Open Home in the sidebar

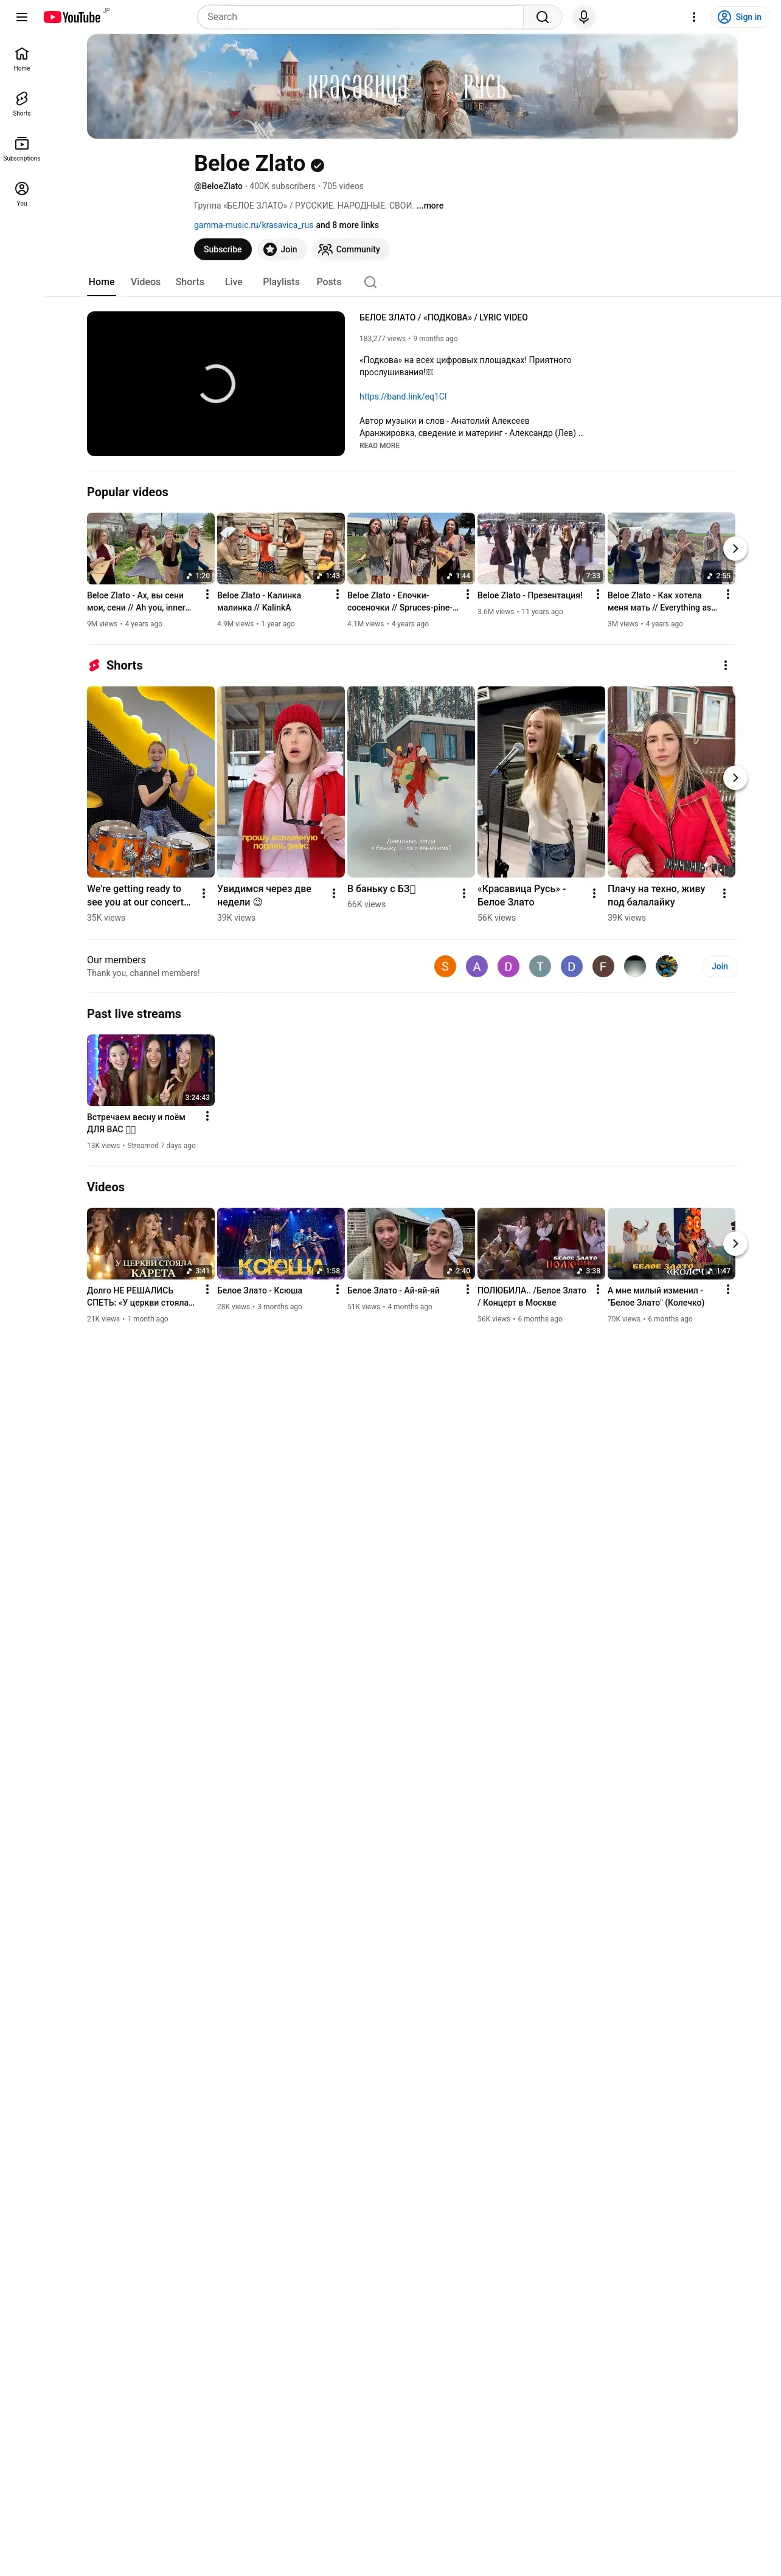pos(21,59)
